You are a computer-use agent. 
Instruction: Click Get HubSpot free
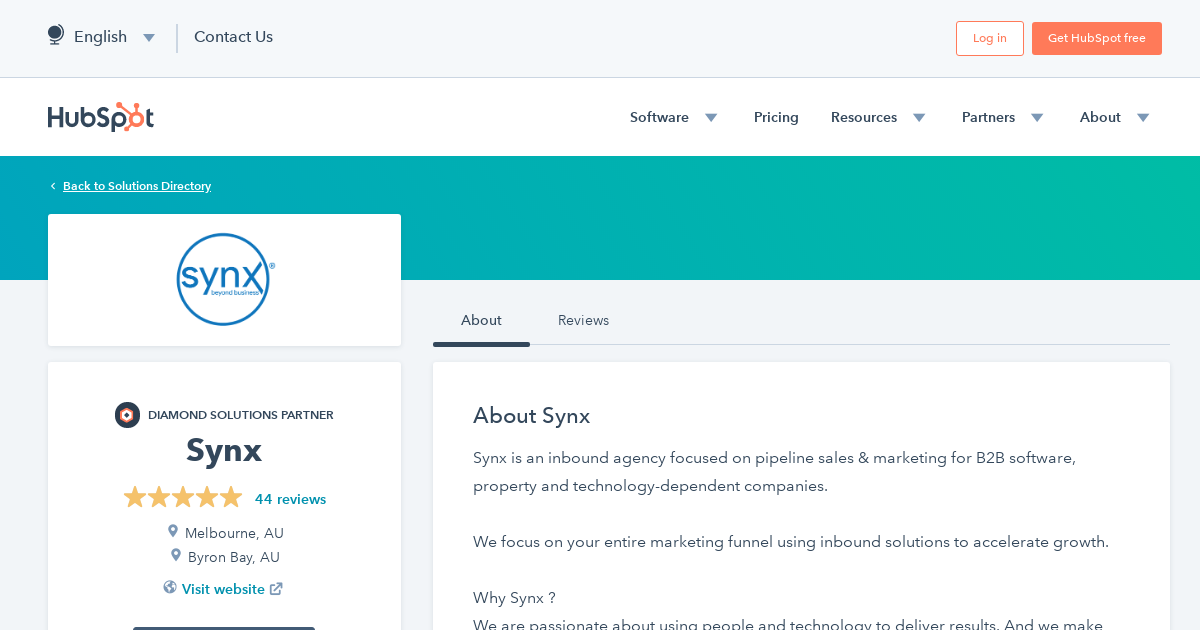point(1096,38)
